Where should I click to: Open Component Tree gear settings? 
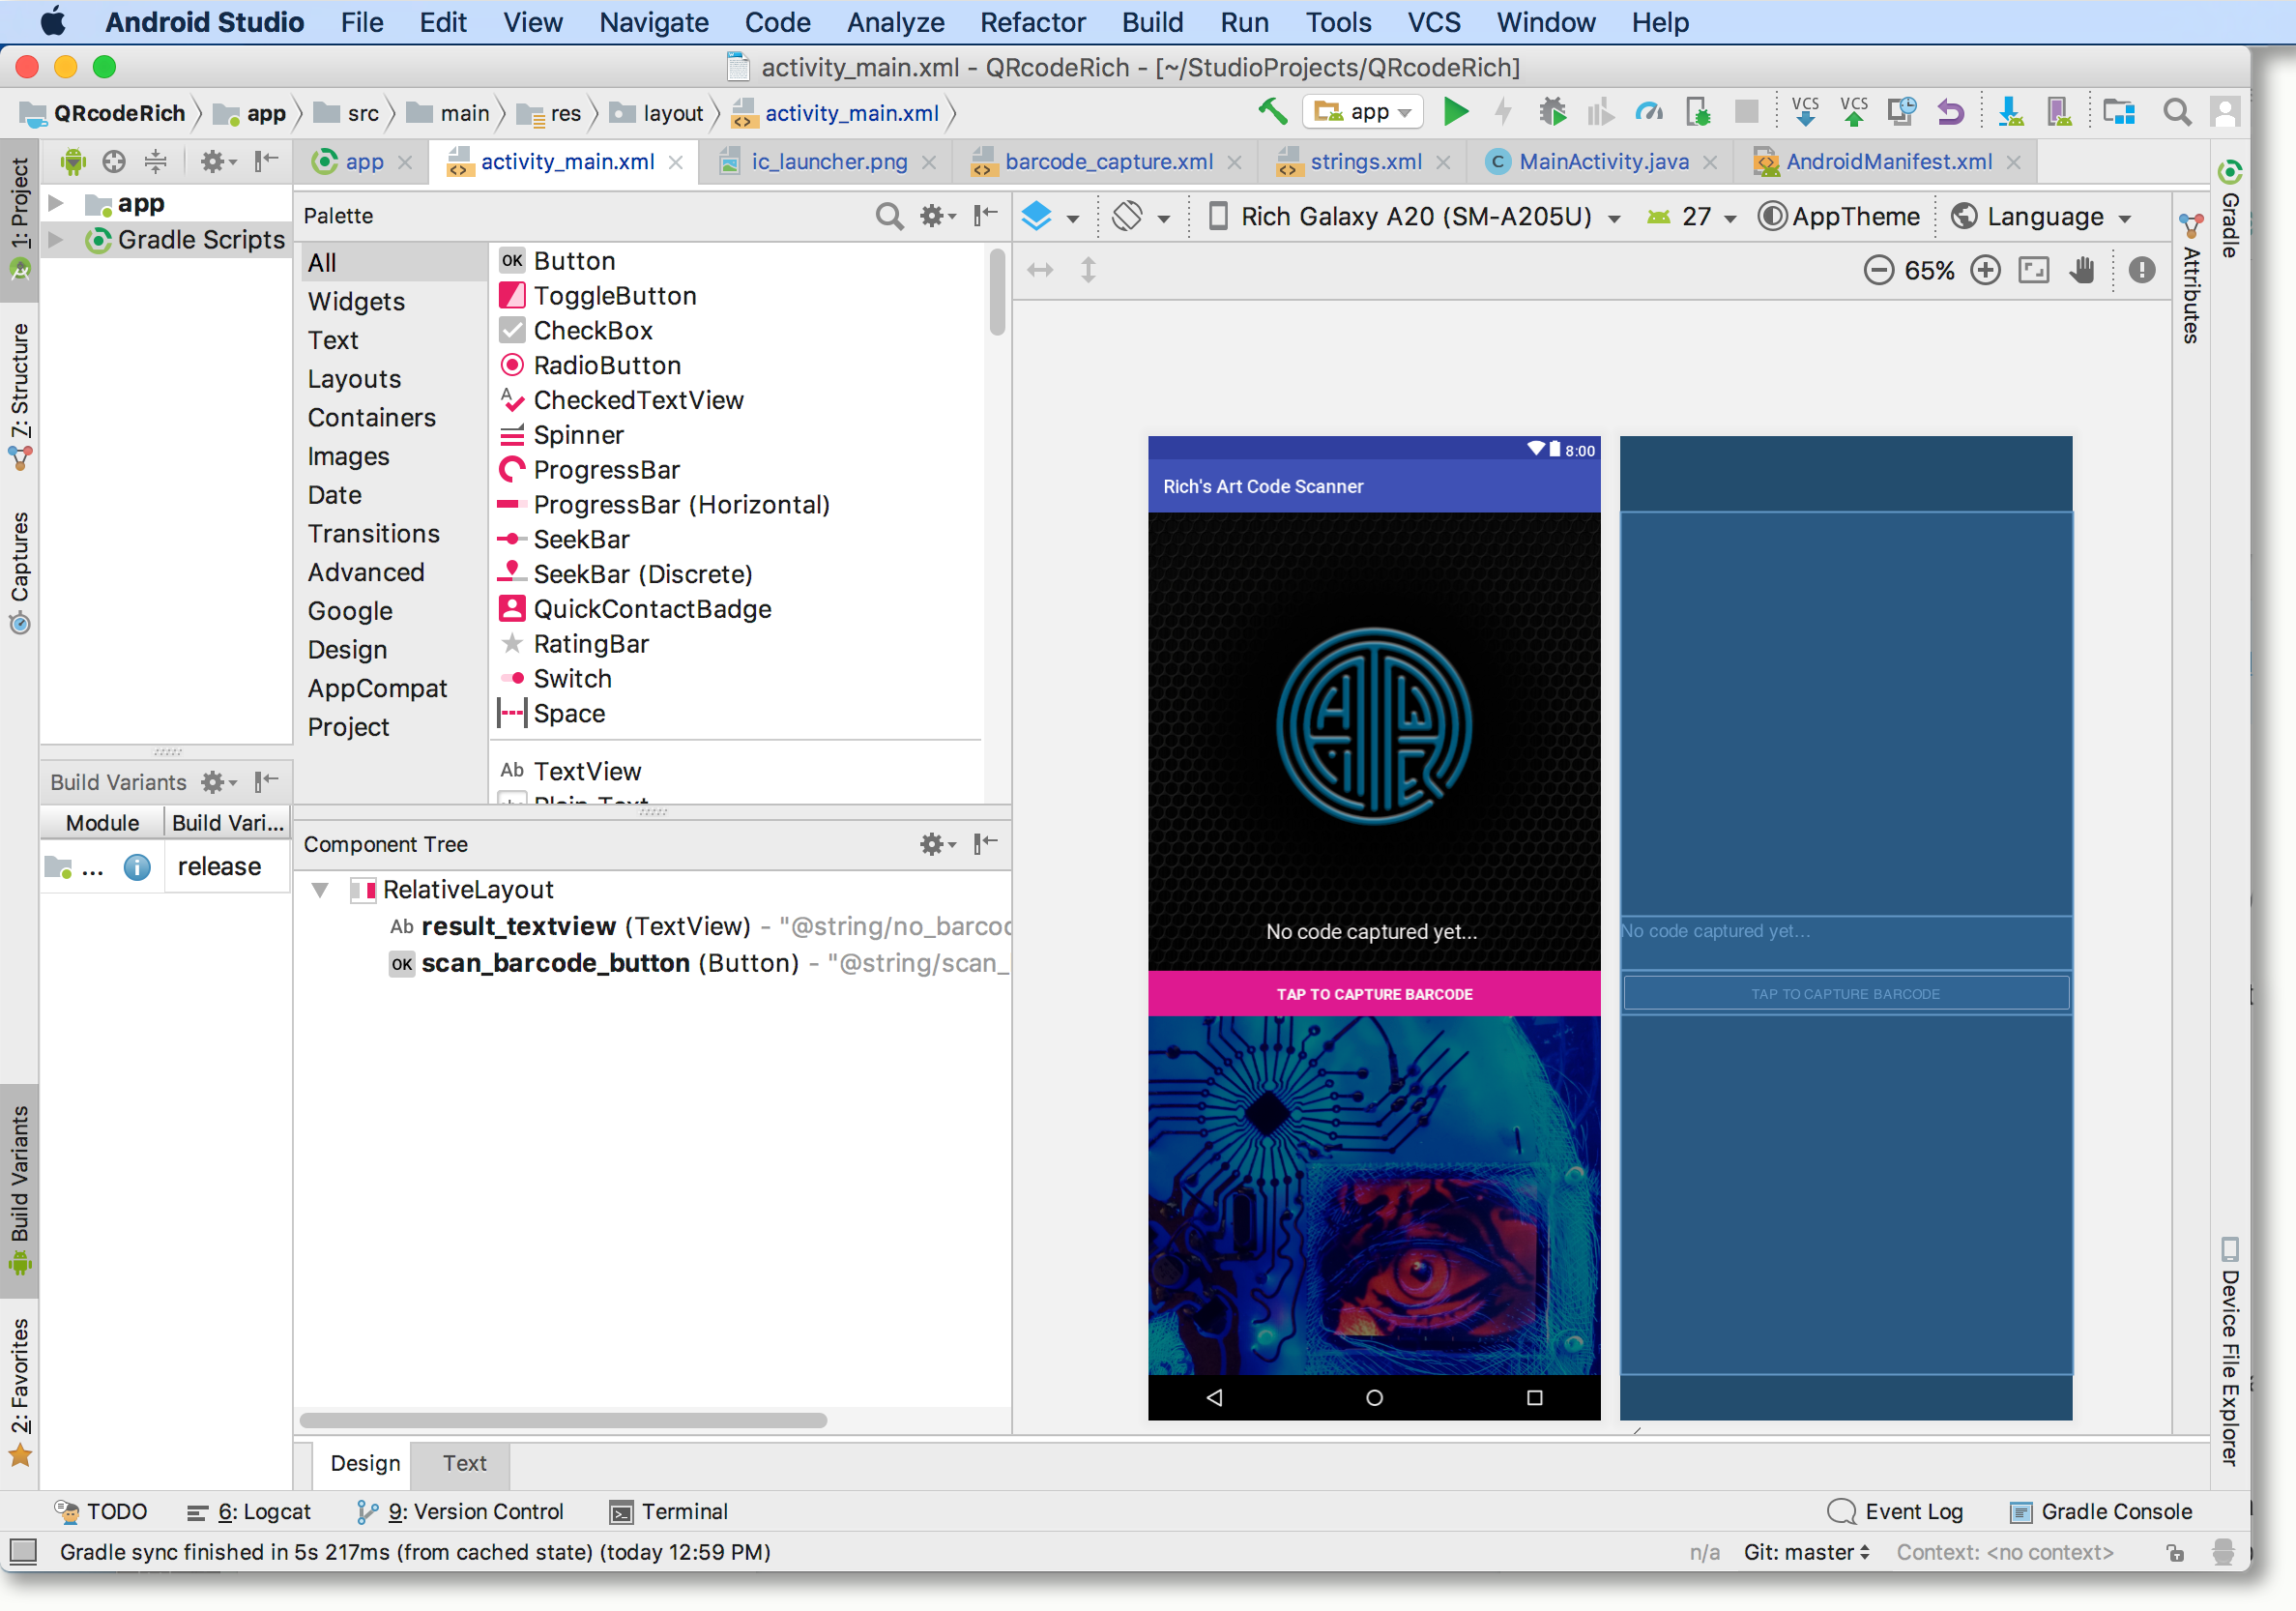click(937, 844)
